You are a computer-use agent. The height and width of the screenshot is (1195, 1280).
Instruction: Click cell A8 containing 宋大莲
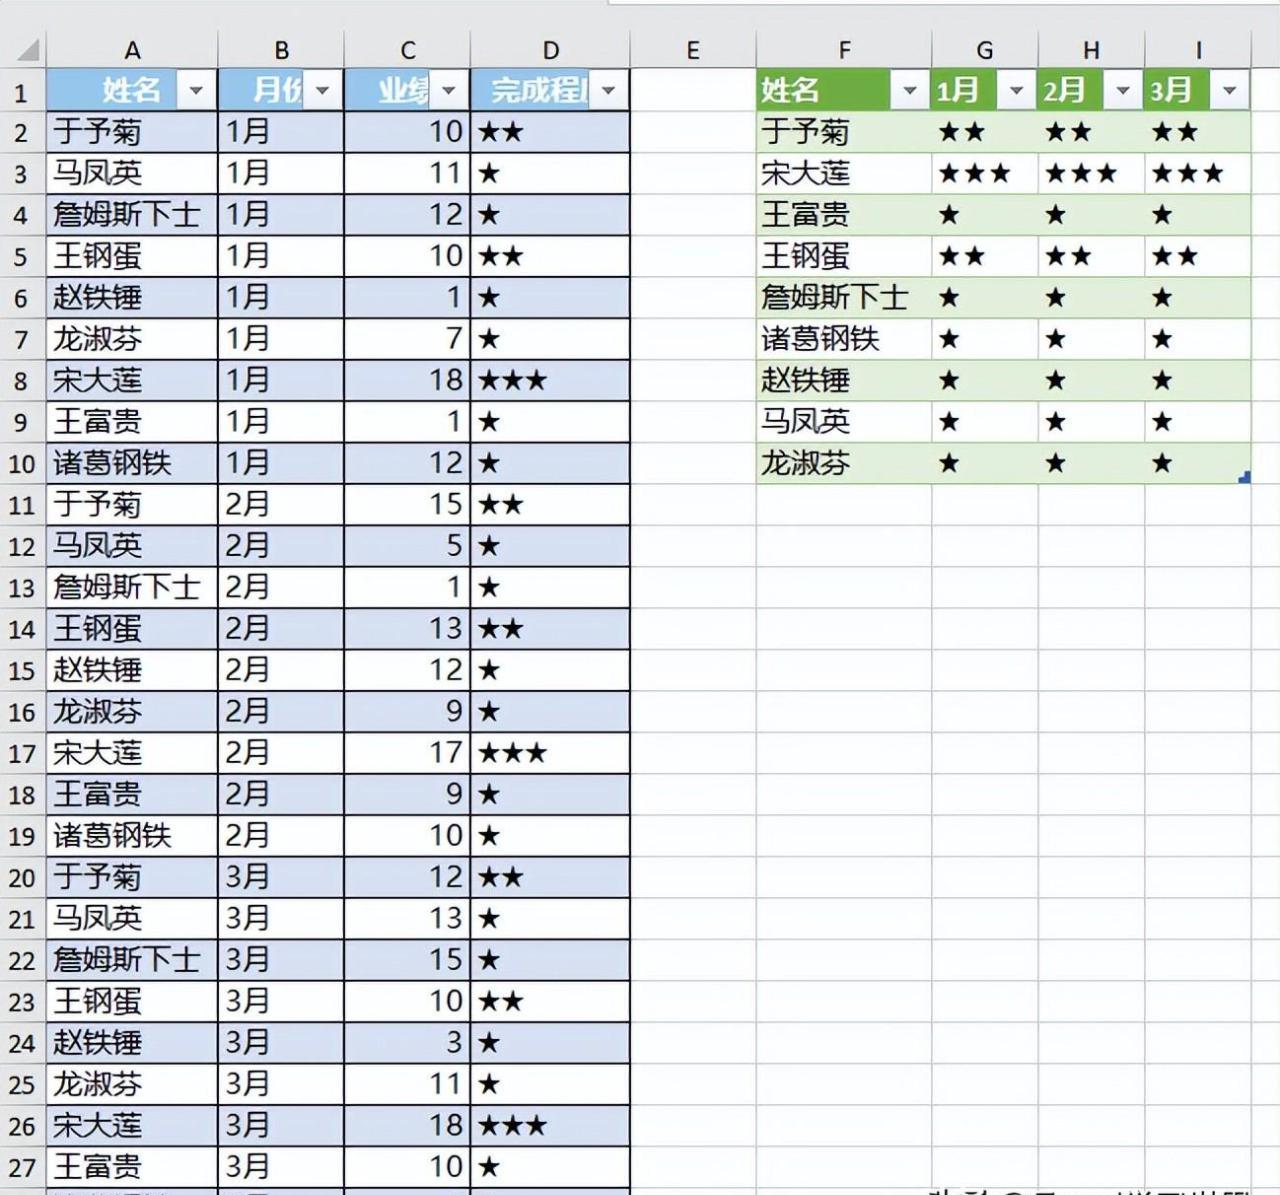(x=132, y=381)
